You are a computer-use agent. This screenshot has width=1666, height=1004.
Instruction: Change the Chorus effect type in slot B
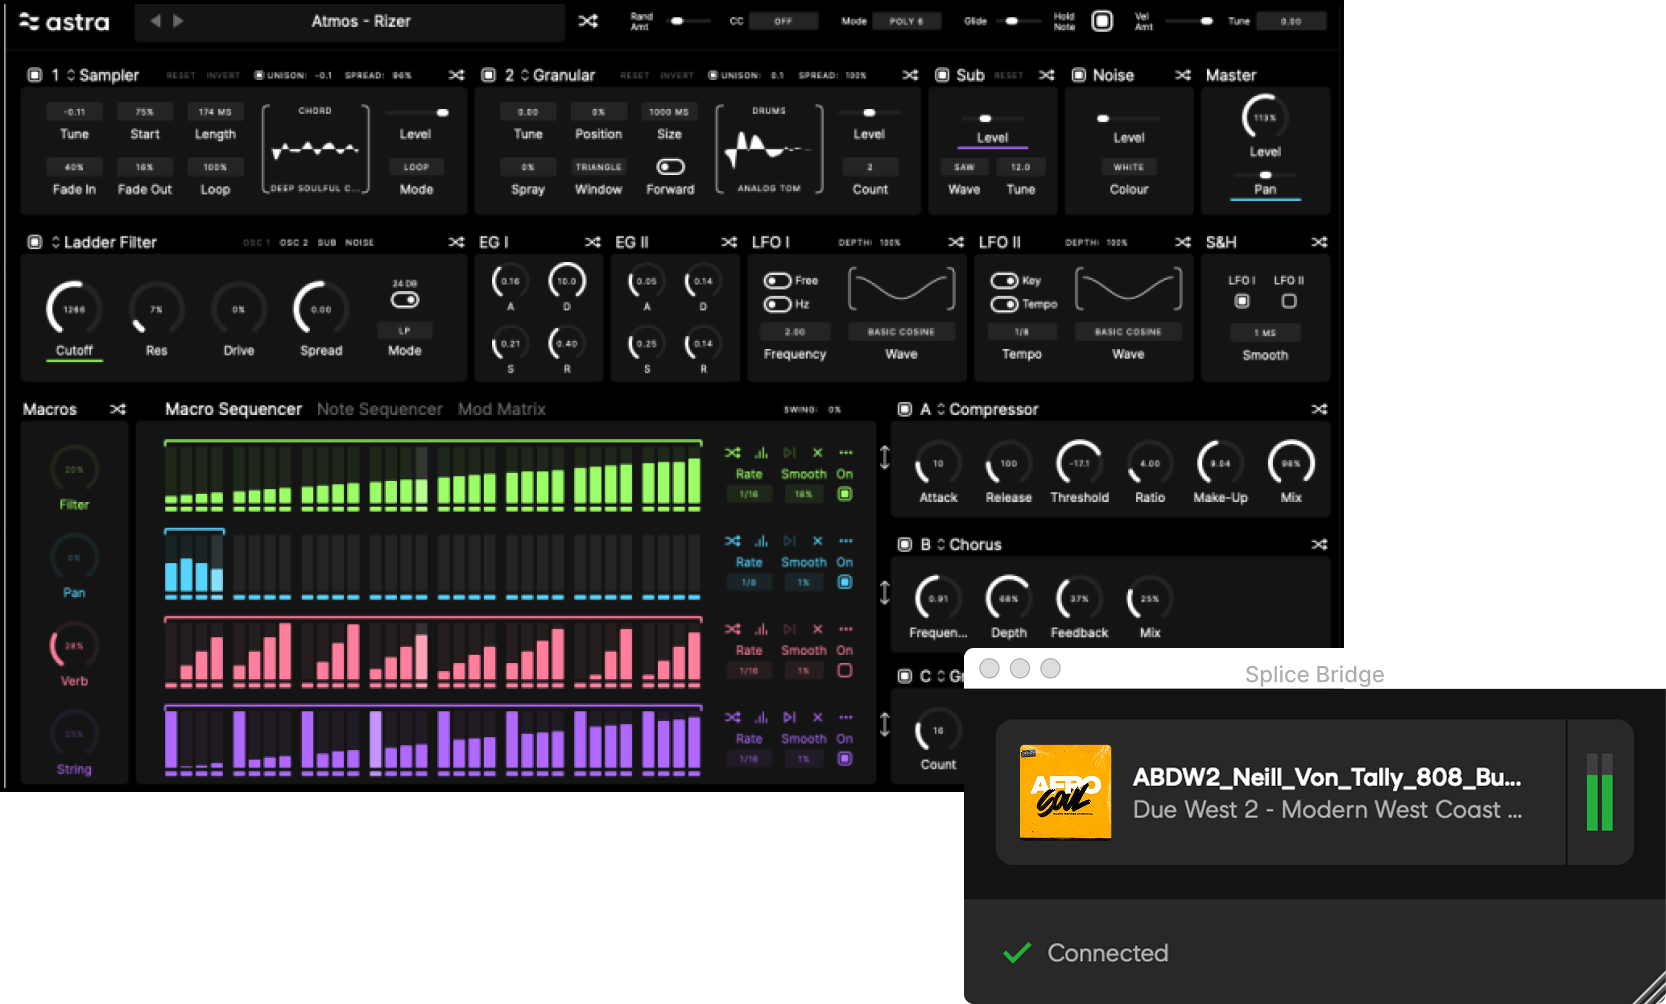tap(941, 545)
